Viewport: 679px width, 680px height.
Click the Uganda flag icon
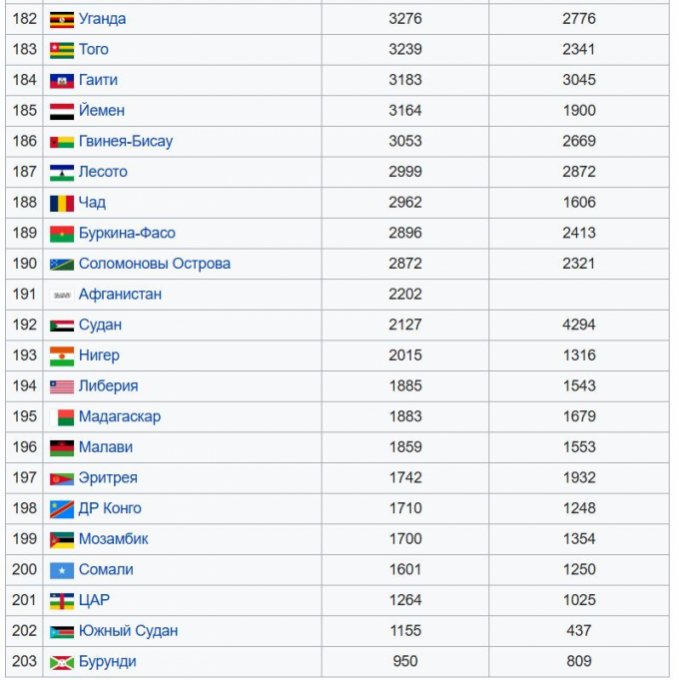point(62,19)
